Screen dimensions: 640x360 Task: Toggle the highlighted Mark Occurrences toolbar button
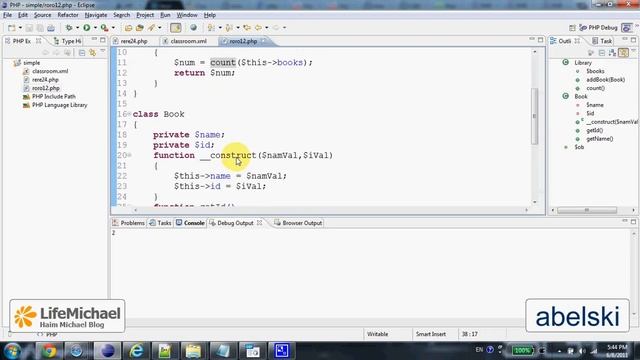click(176, 28)
